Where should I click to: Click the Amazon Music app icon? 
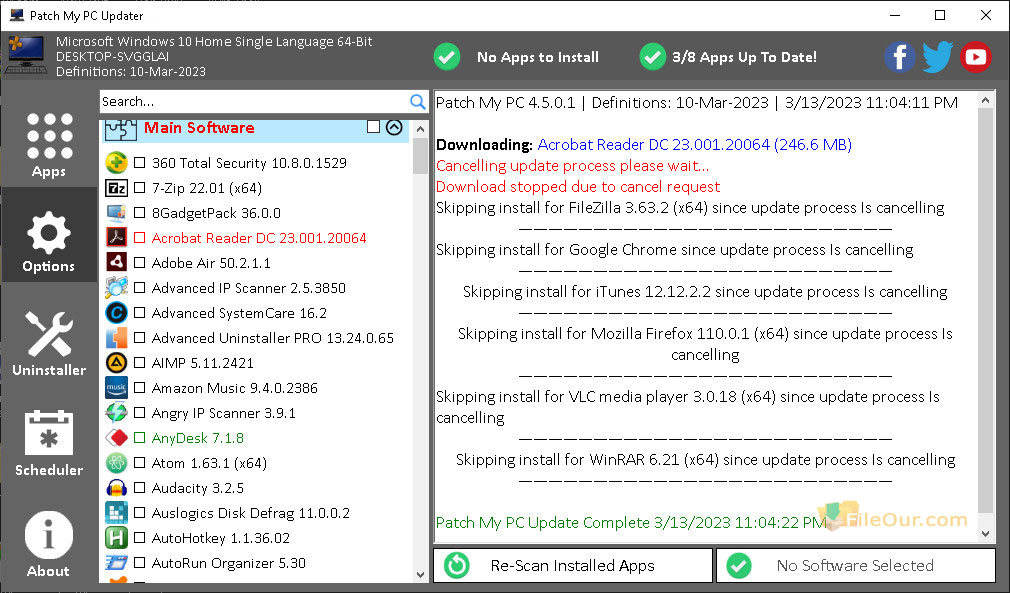coord(116,388)
